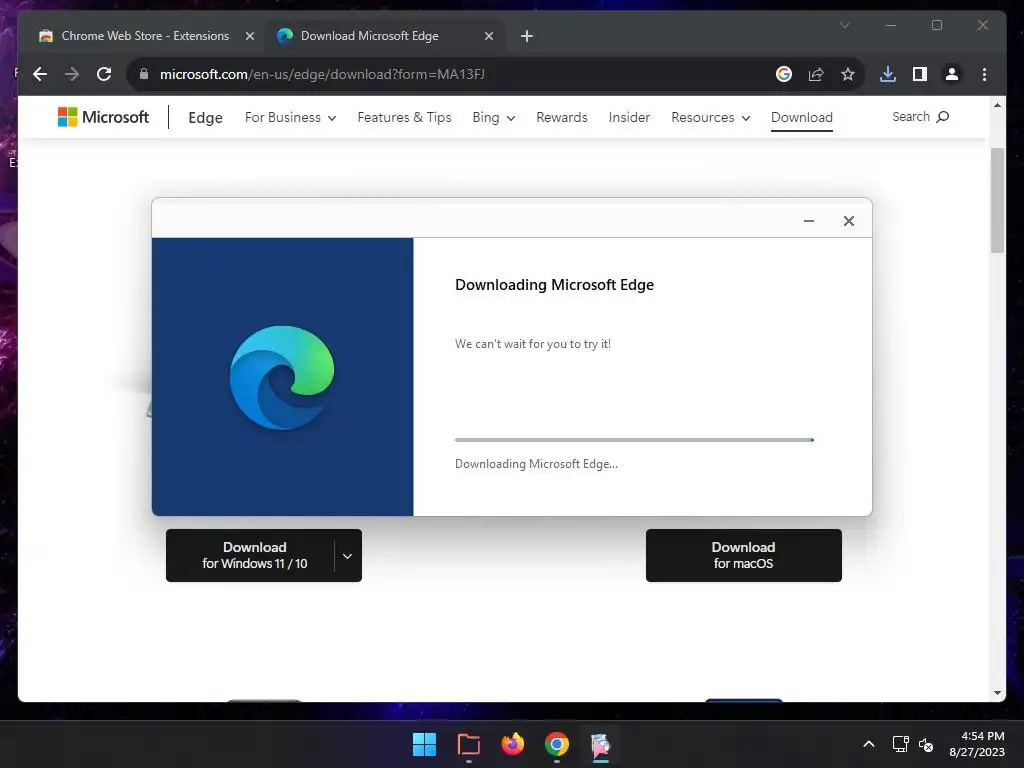Minimize the Edge installer dialog
Viewport: 1024px width, 768px height.
point(808,221)
